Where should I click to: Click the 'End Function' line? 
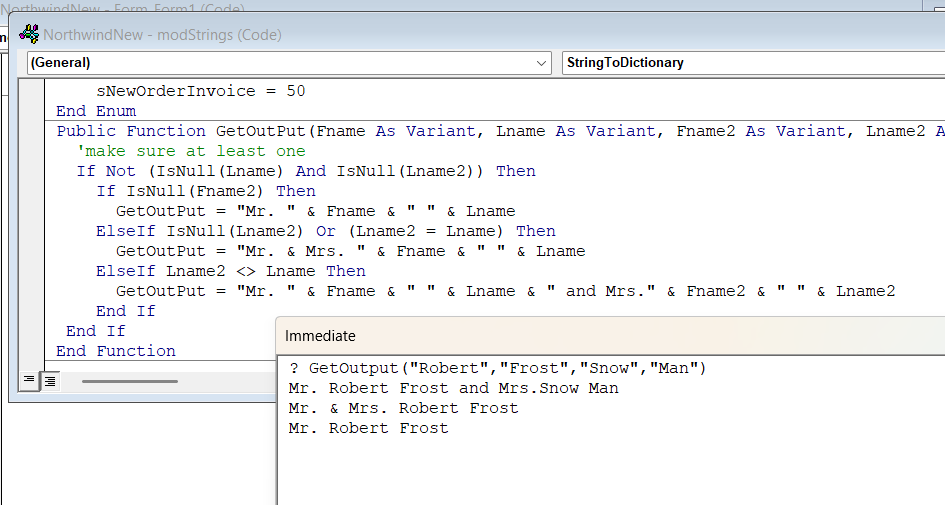pyautogui.click(x=116, y=351)
